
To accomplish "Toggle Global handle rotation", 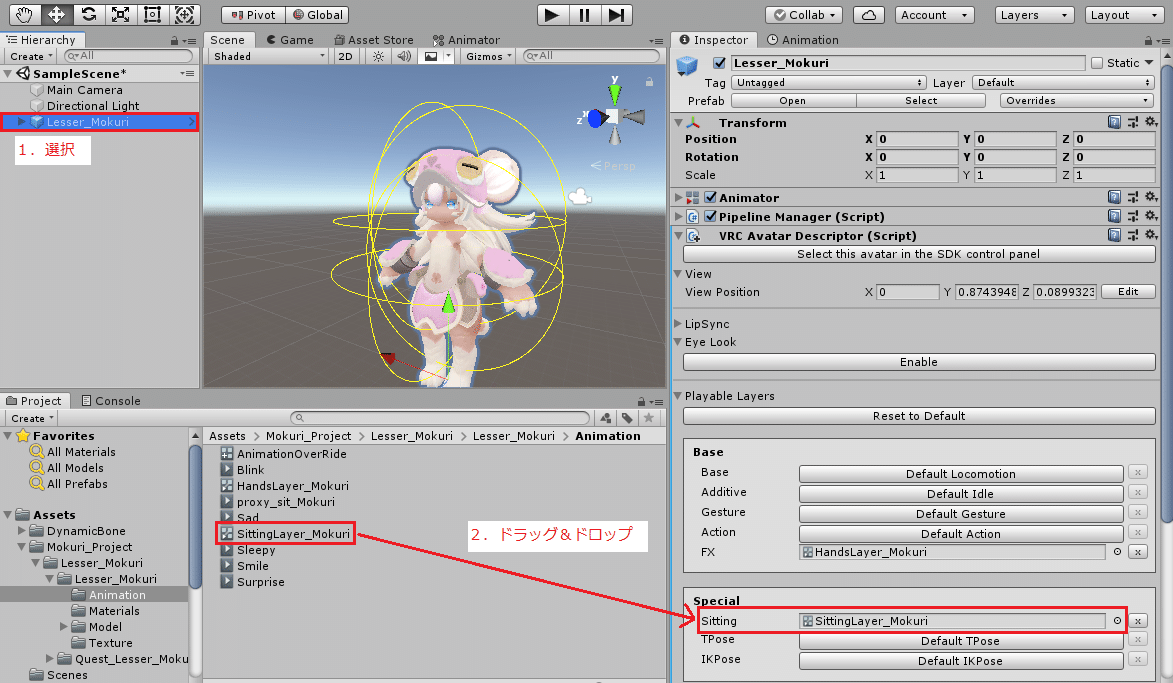I will tap(317, 15).
